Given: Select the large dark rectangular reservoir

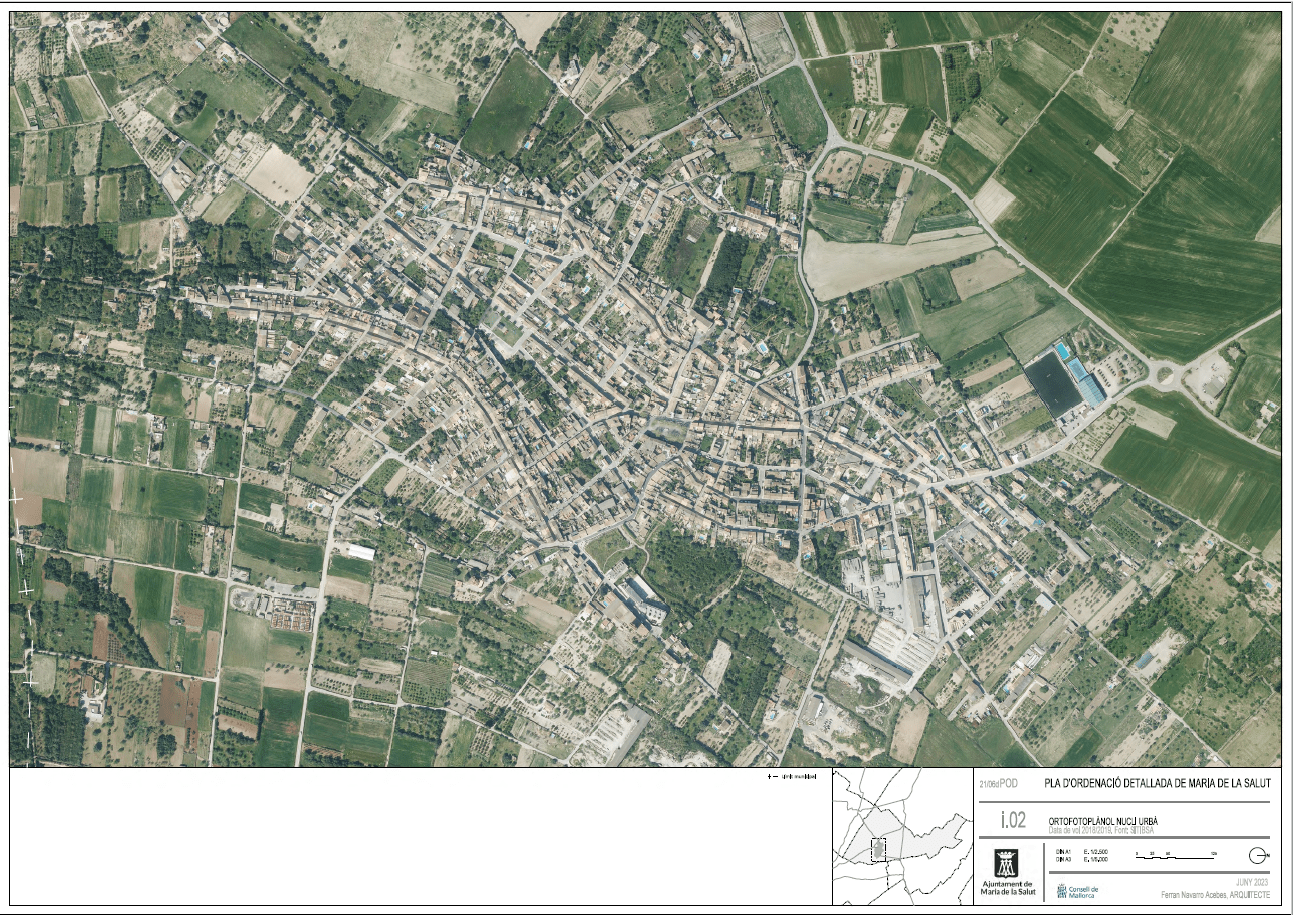Looking at the screenshot, I should pos(1052,385).
